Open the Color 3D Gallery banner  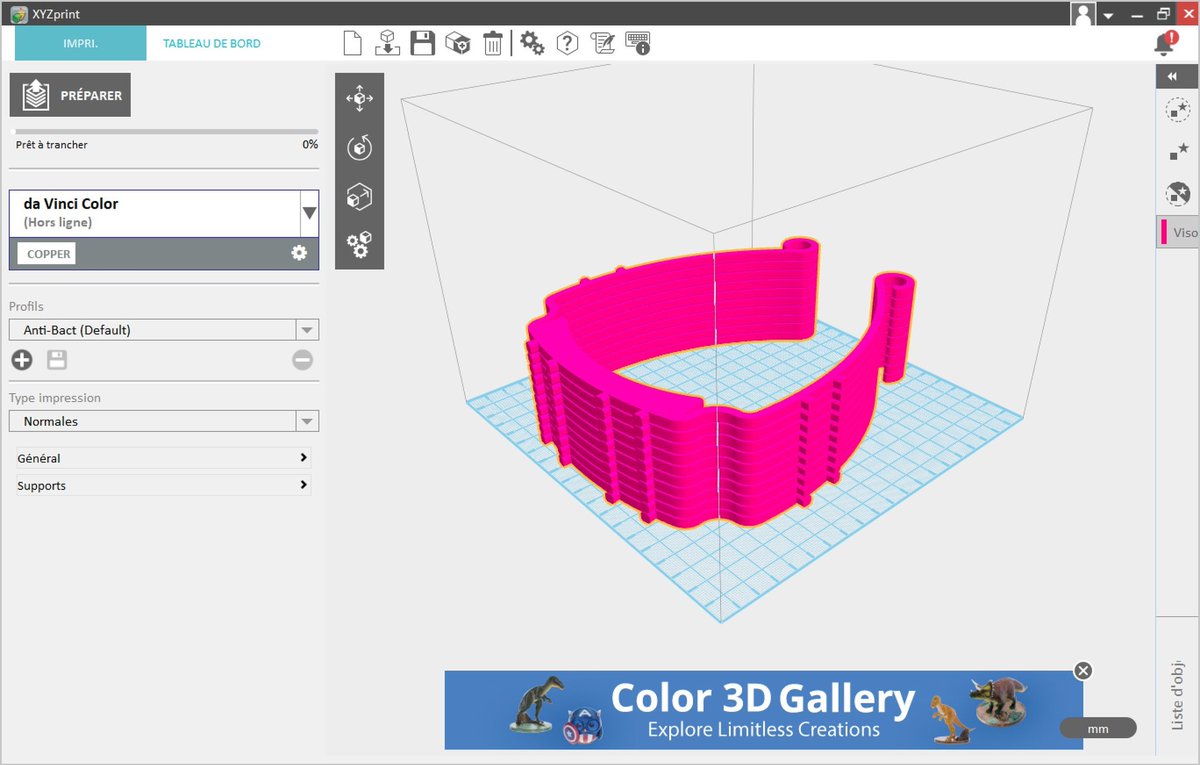pos(763,710)
